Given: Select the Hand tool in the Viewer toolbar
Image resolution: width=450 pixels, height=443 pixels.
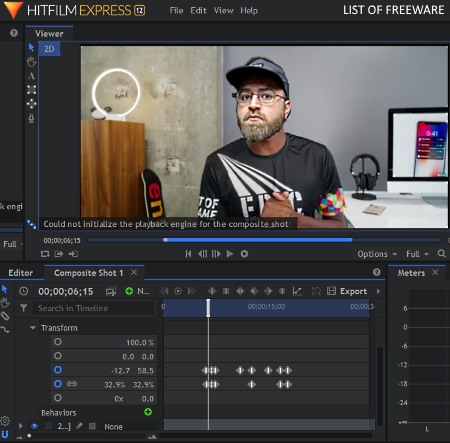Looking at the screenshot, I should point(31,62).
